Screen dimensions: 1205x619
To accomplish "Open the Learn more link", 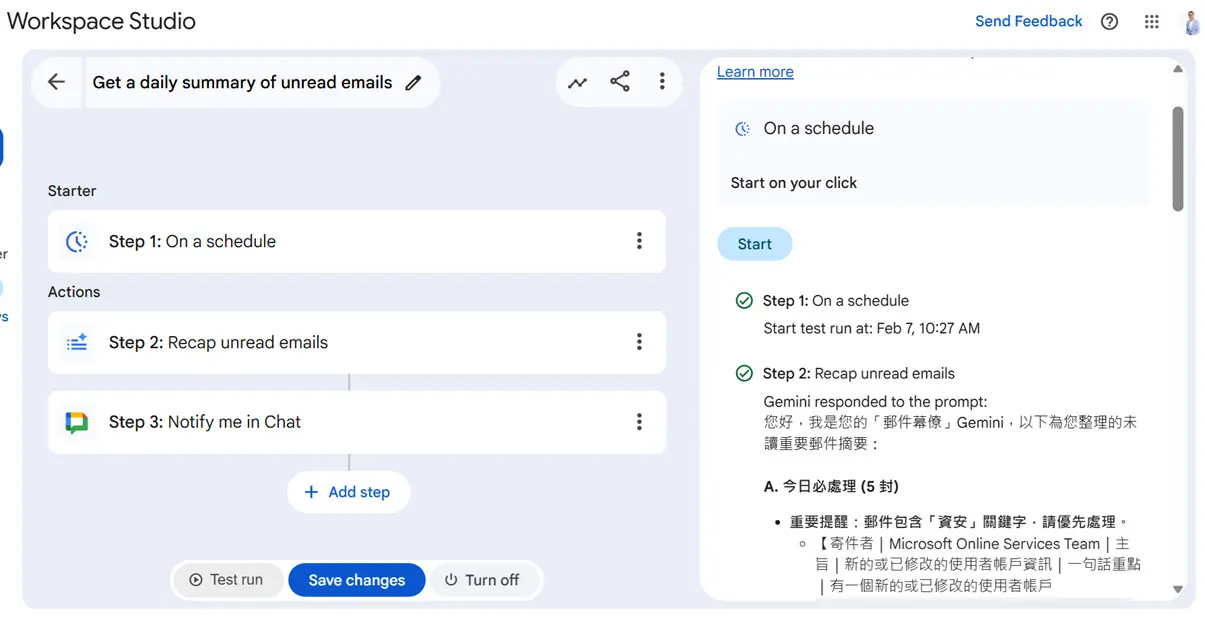I will [x=755, y=72].
